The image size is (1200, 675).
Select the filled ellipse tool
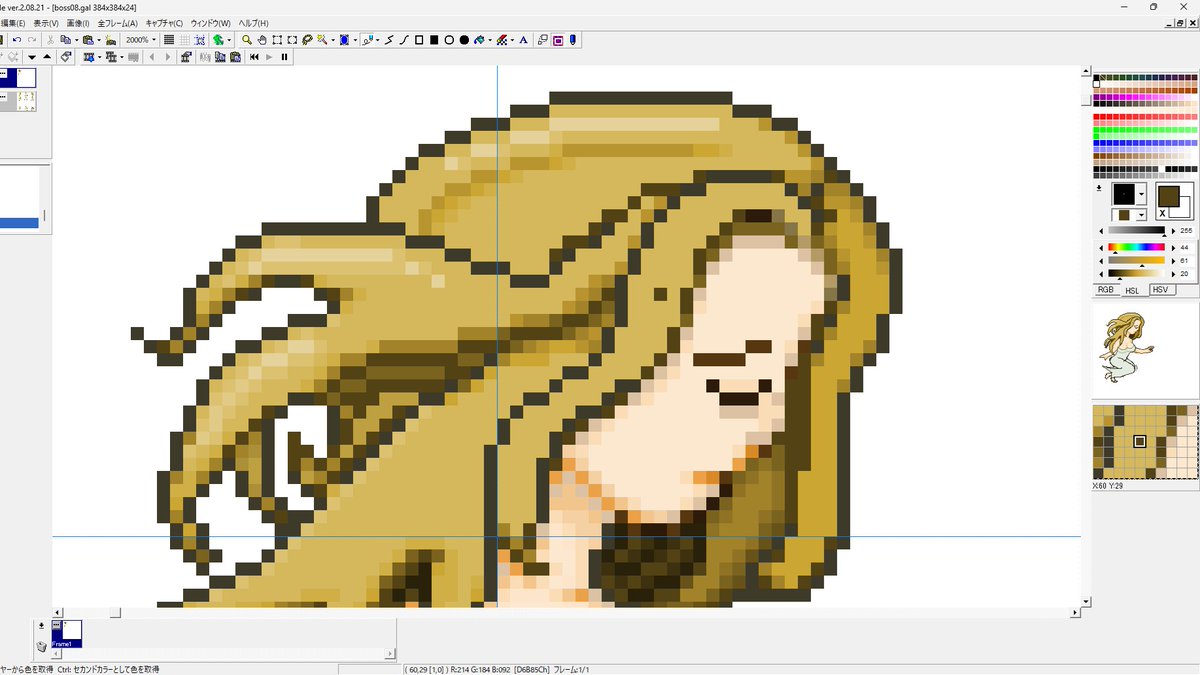coord(464,40)
